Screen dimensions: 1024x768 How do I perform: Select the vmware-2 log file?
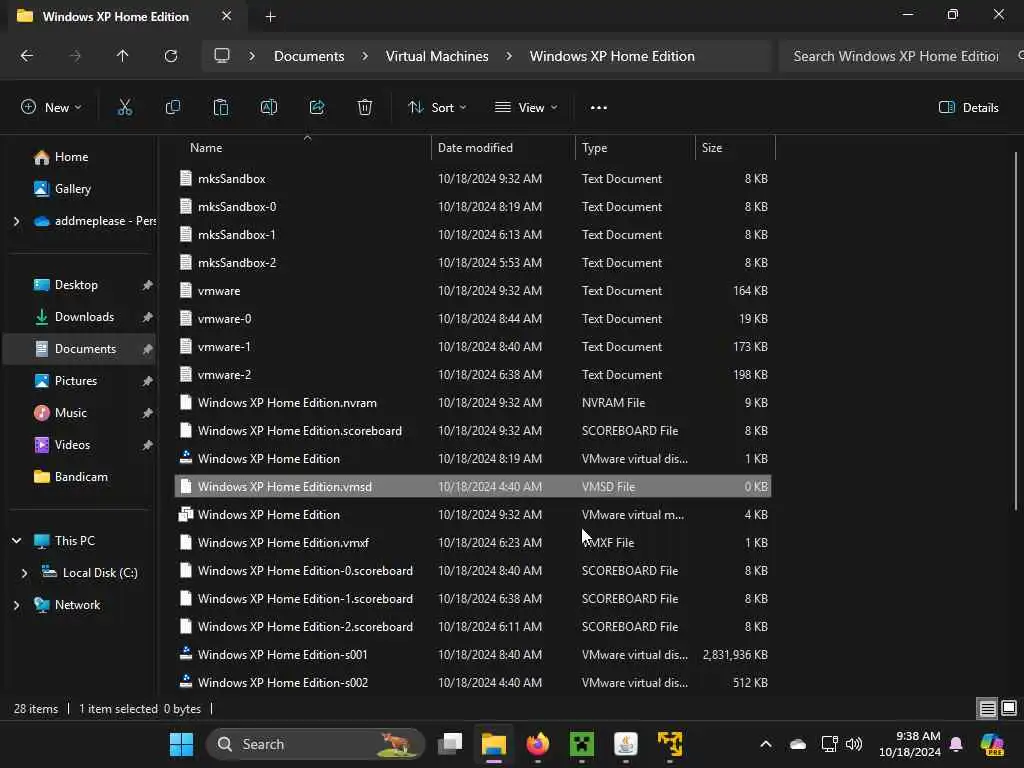click(x=473, y=375)
